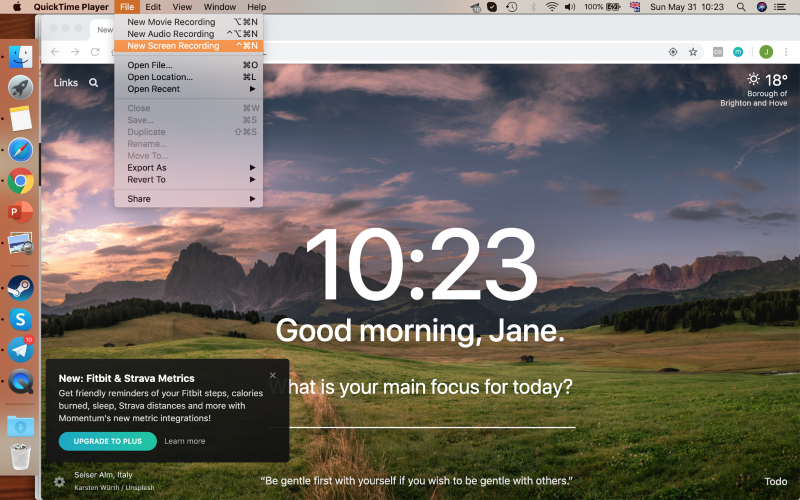Reload the Chrome page
800x500 pixels.
tap(95, 52)
